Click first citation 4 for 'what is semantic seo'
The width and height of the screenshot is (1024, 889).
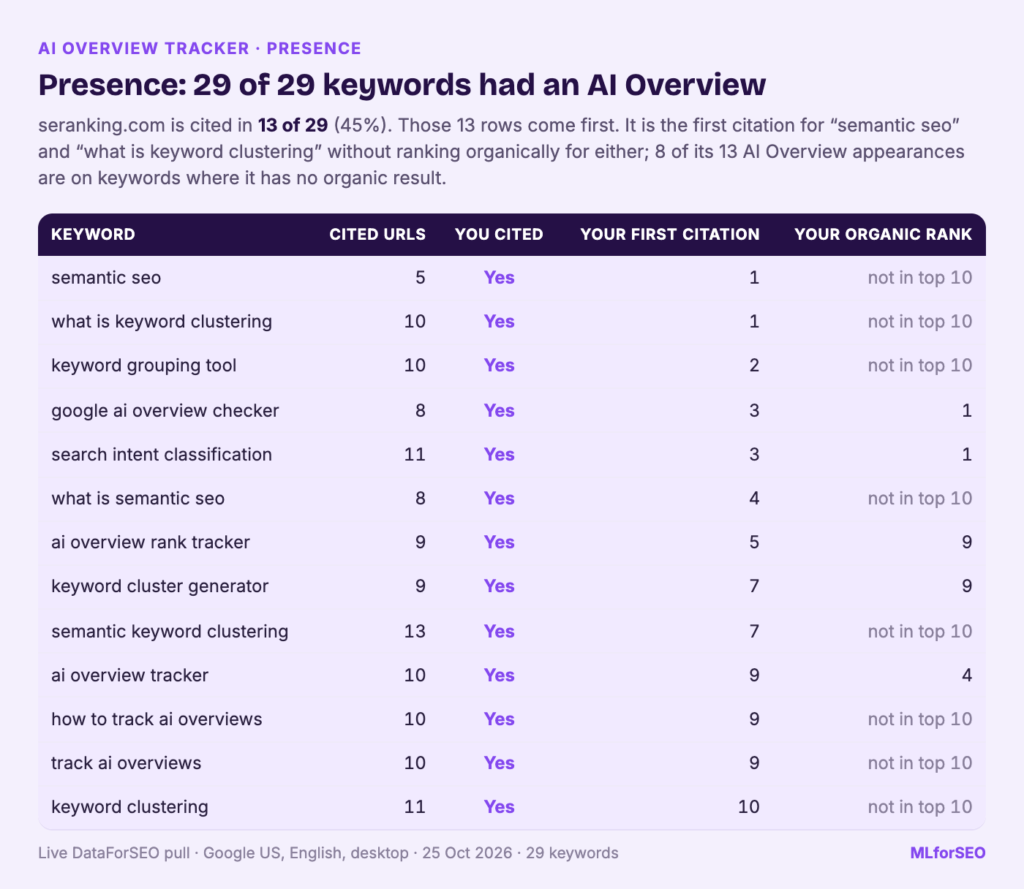click(x=754, y=498)
